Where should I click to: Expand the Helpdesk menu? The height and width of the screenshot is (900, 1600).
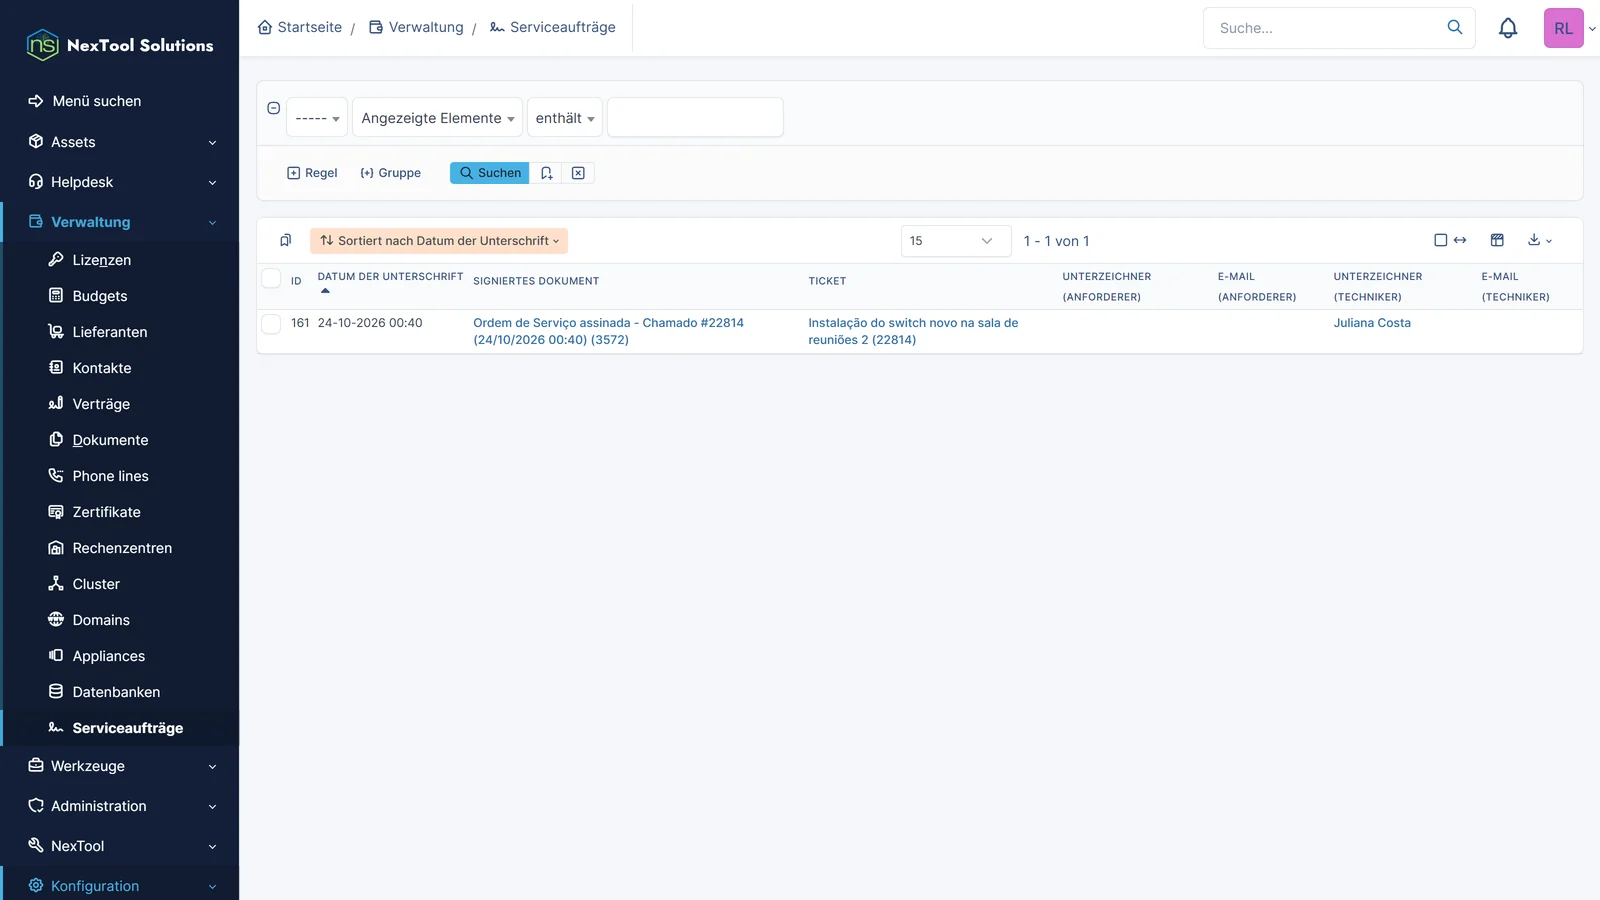tap(120, 182)
